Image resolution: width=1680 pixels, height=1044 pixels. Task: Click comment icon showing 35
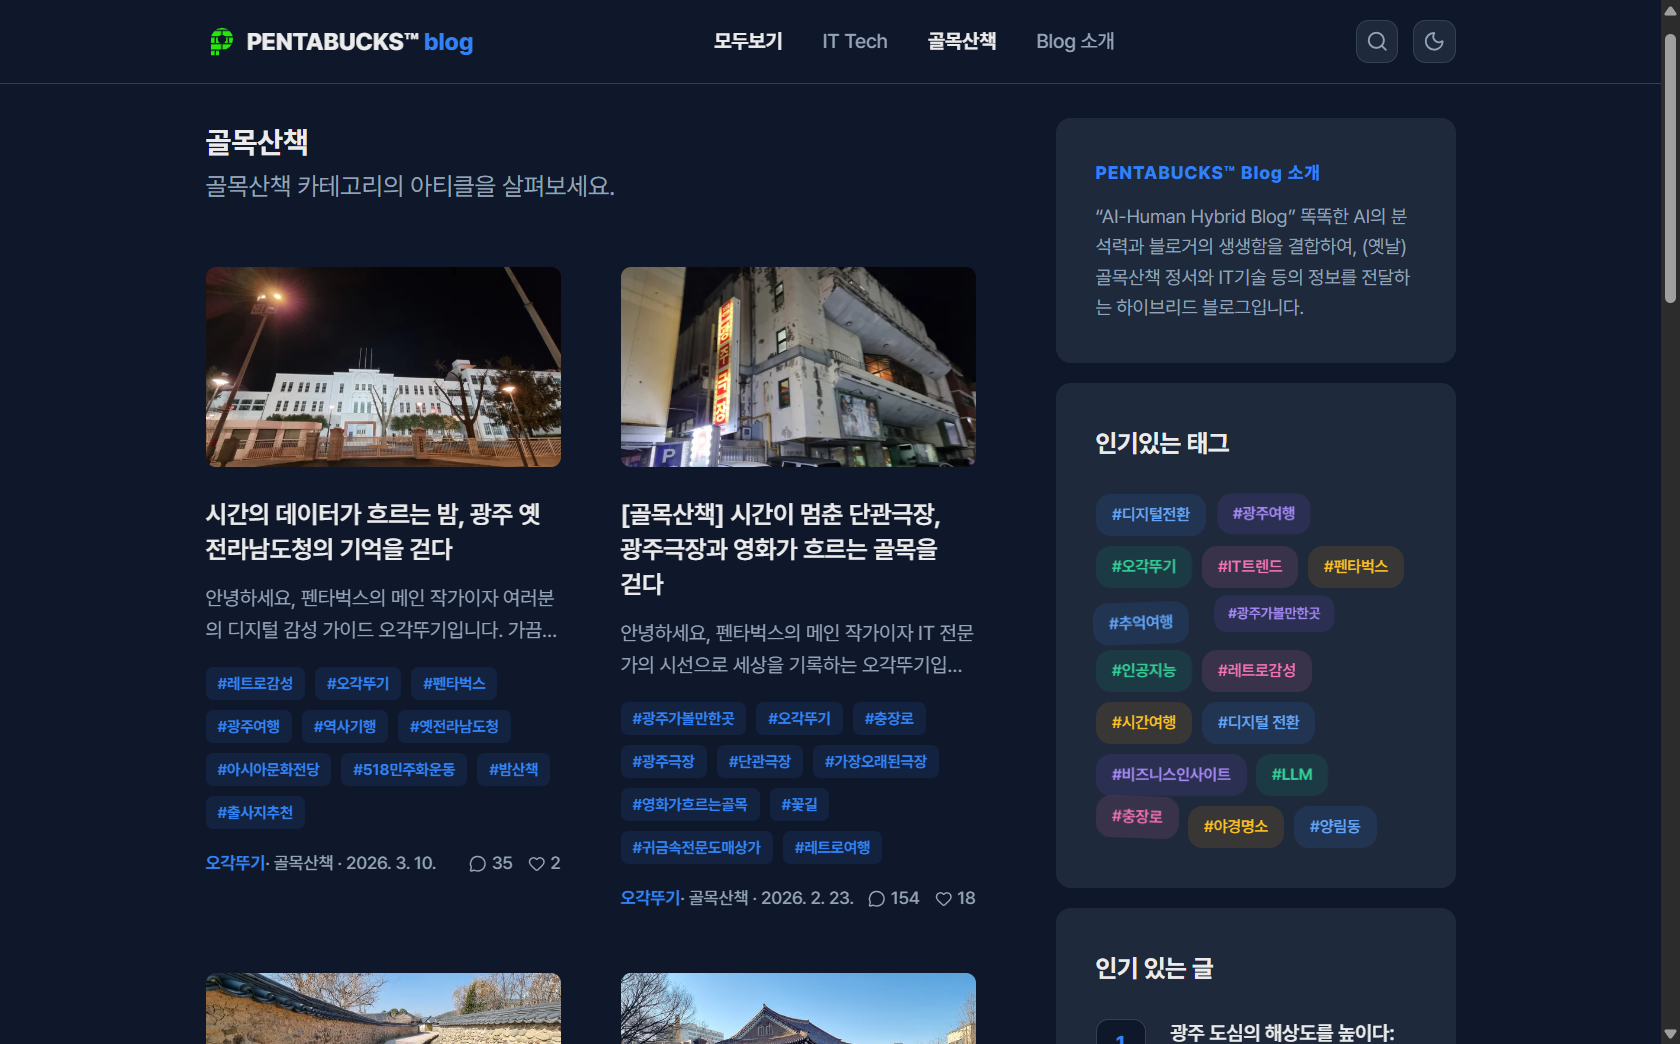[477, 863]
